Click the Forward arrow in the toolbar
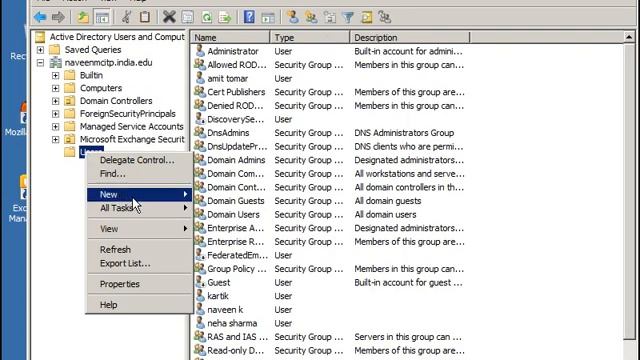Image resolution: width=640 pixels, height=360 pixels. coord(58,17)
